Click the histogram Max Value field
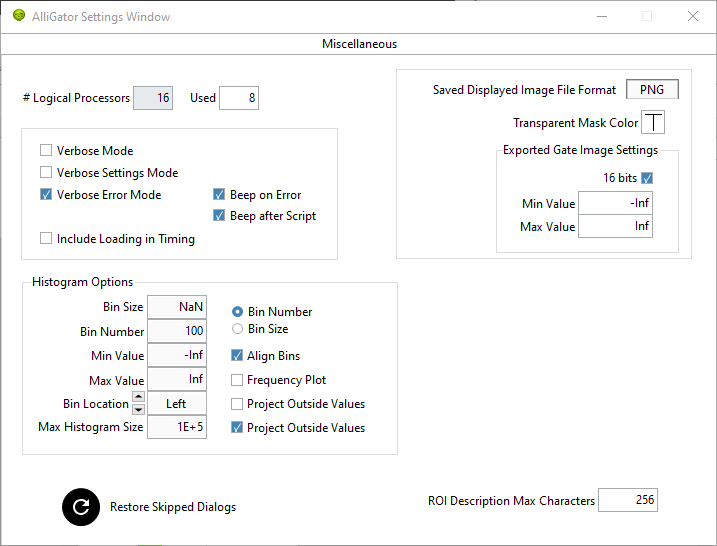 177,379
